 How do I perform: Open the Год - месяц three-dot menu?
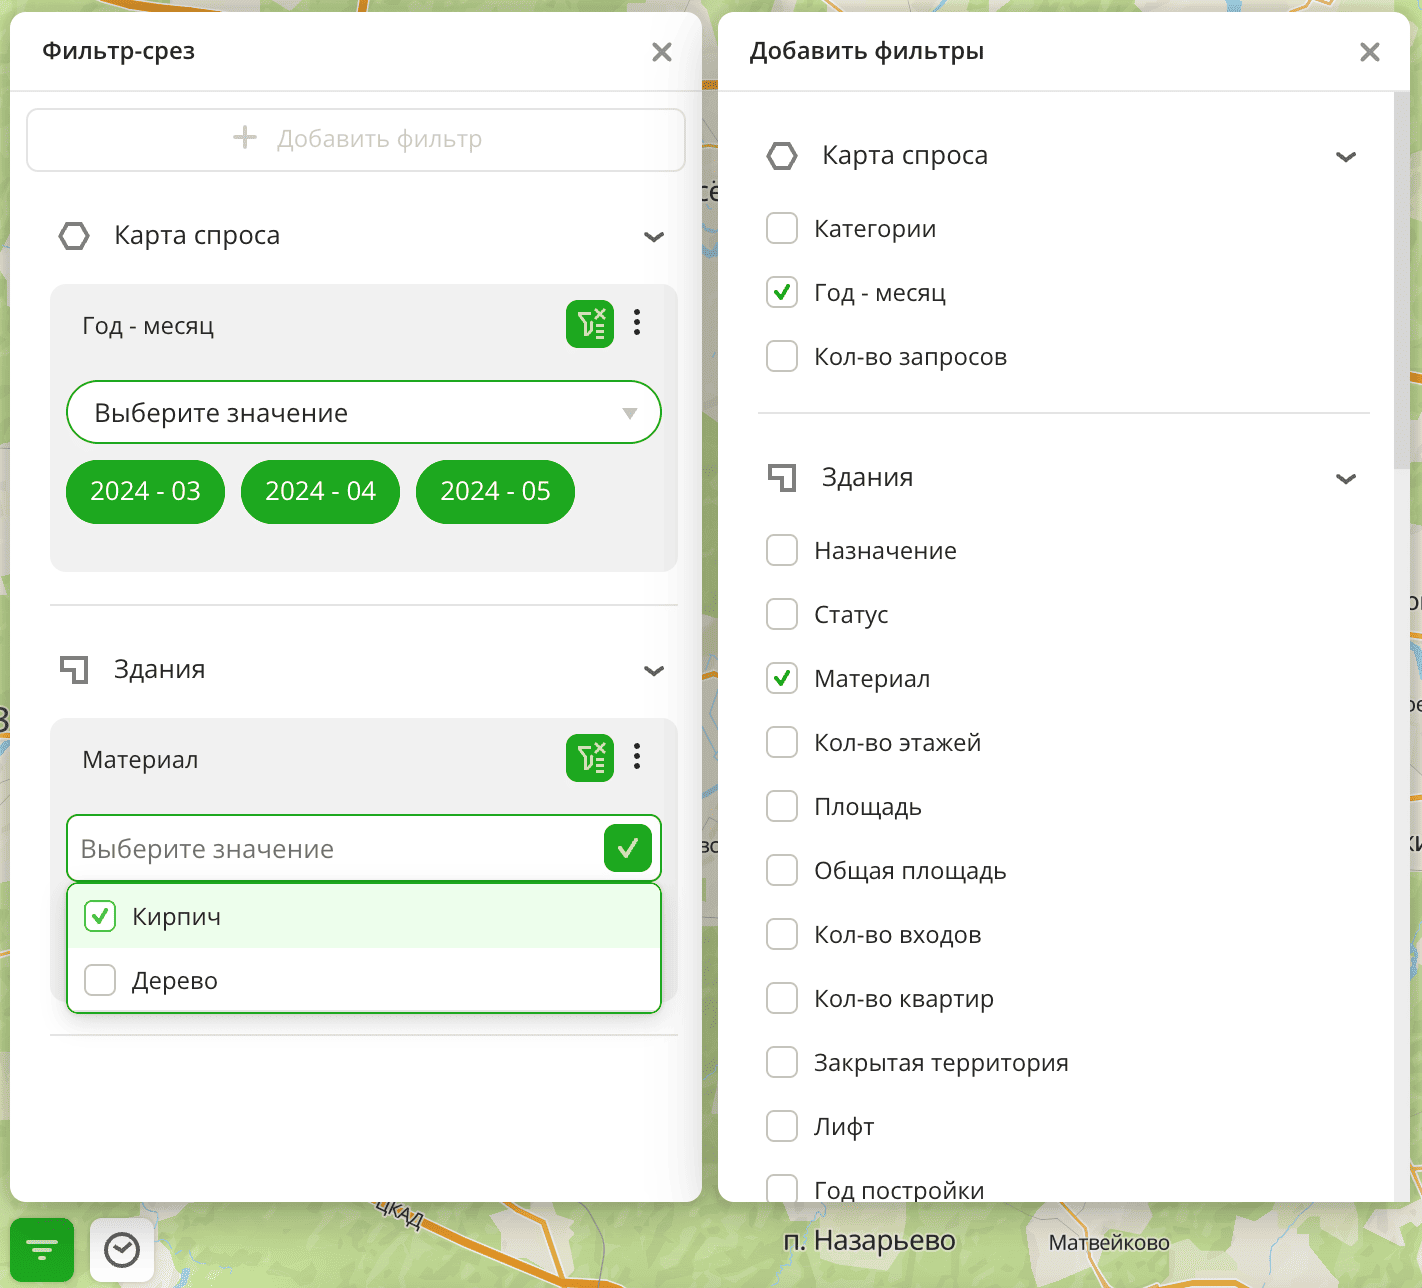pos(637,323)
